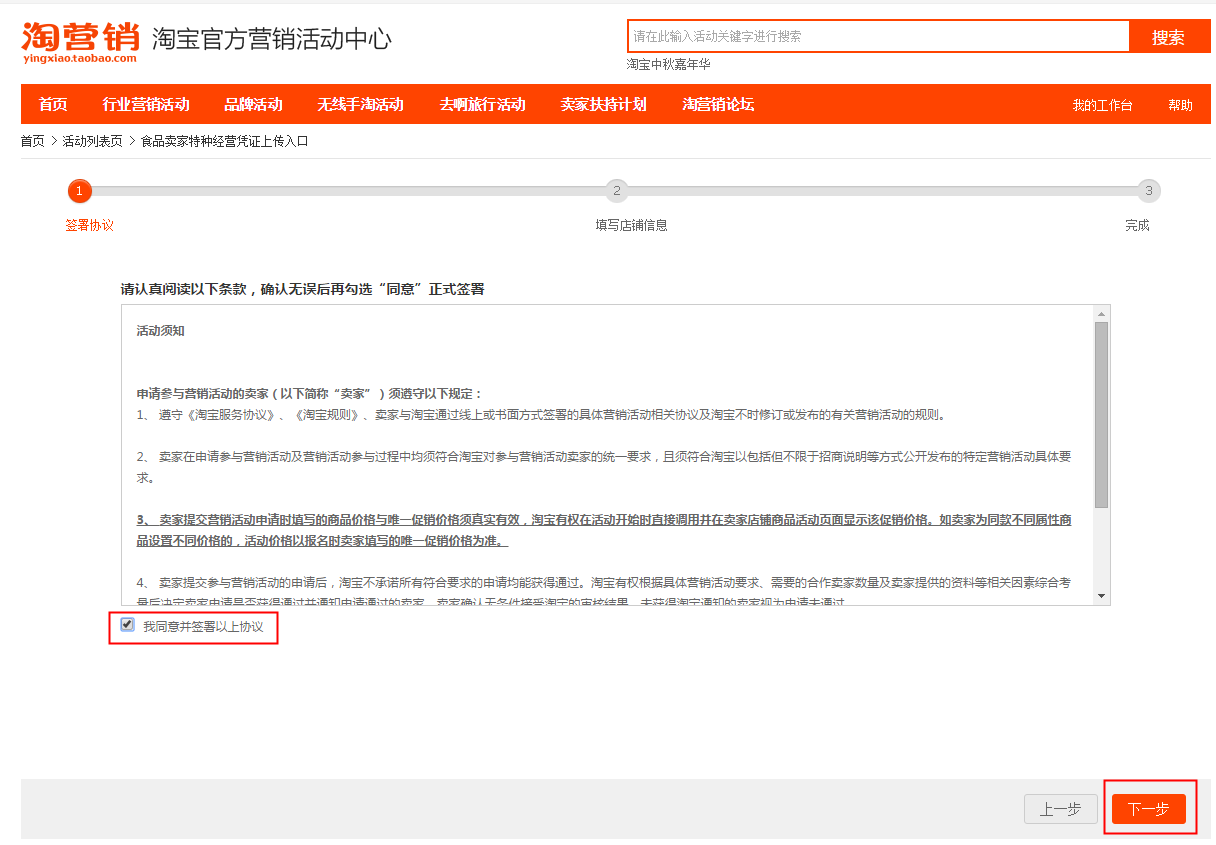
Task: Click the 完成 step label
Action: 1137,225
